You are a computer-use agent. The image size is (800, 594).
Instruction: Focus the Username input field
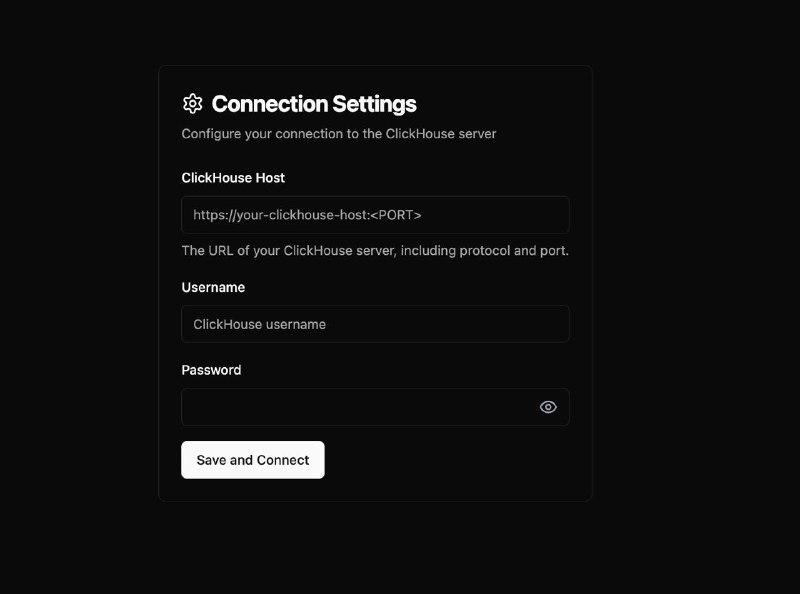[376, 324]
